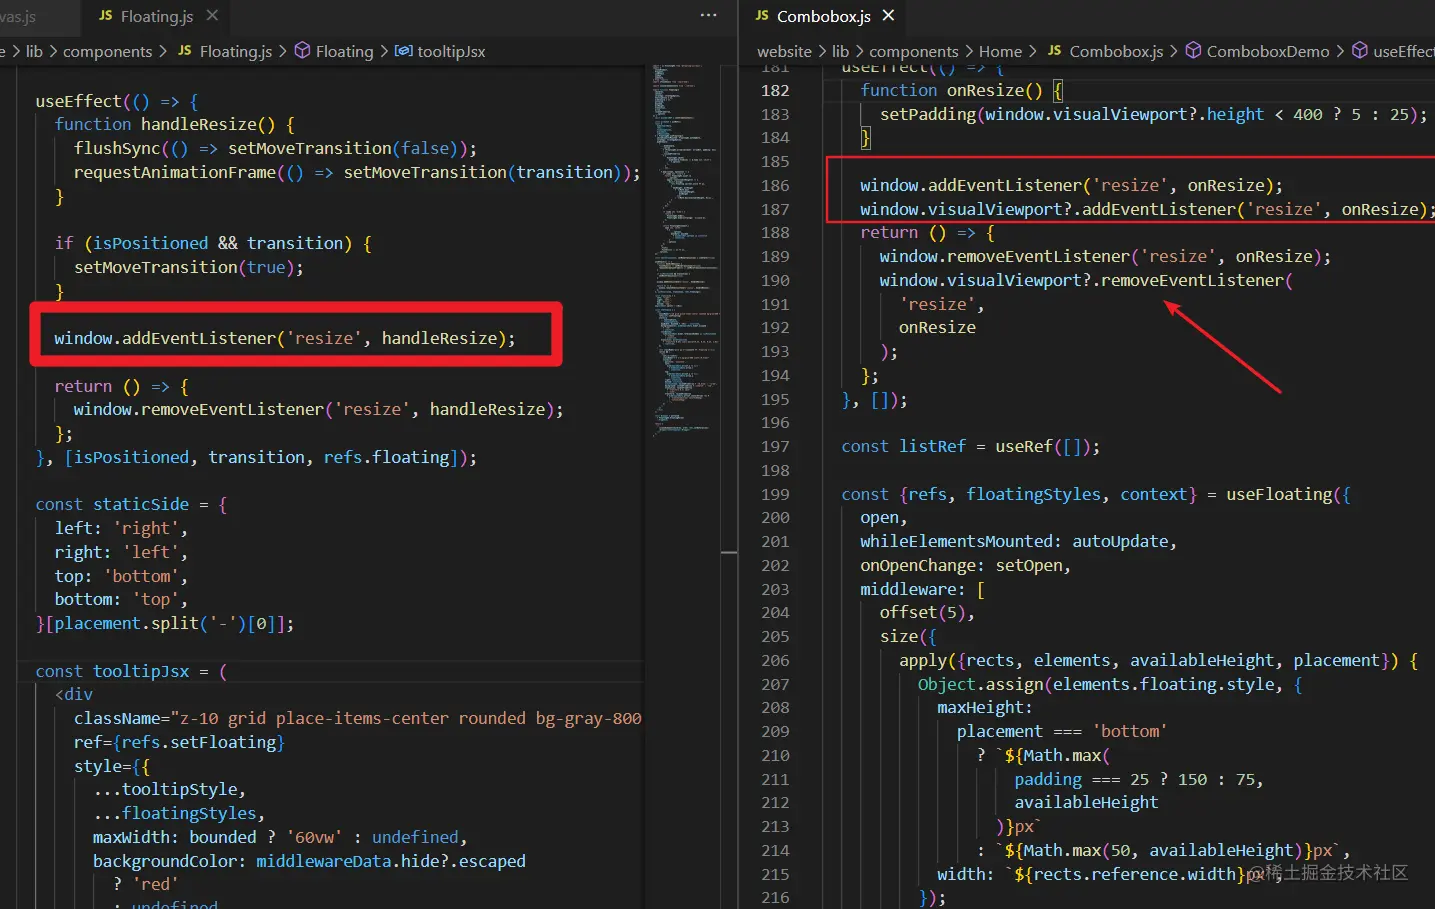Select line 182 by its line number
The image size is (1435, 909).
[x=775, y=90]
